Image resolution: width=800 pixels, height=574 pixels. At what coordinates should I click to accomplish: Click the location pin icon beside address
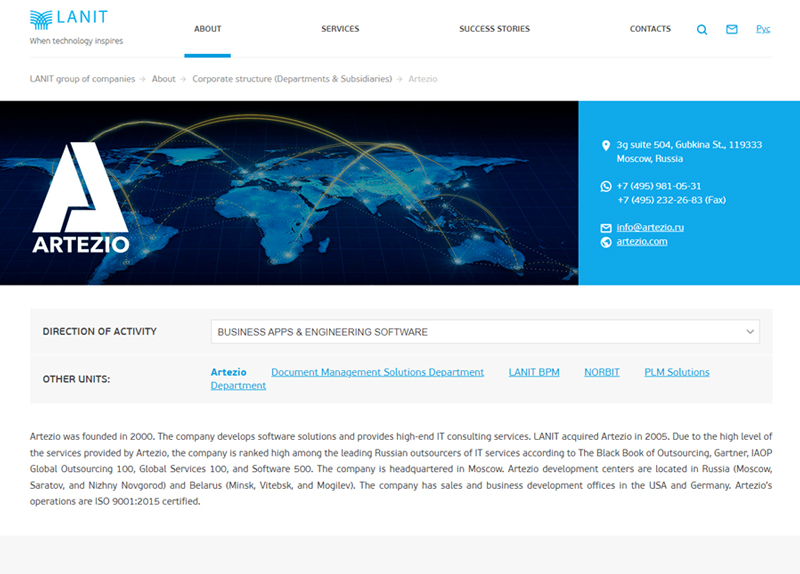click(605, 146)
